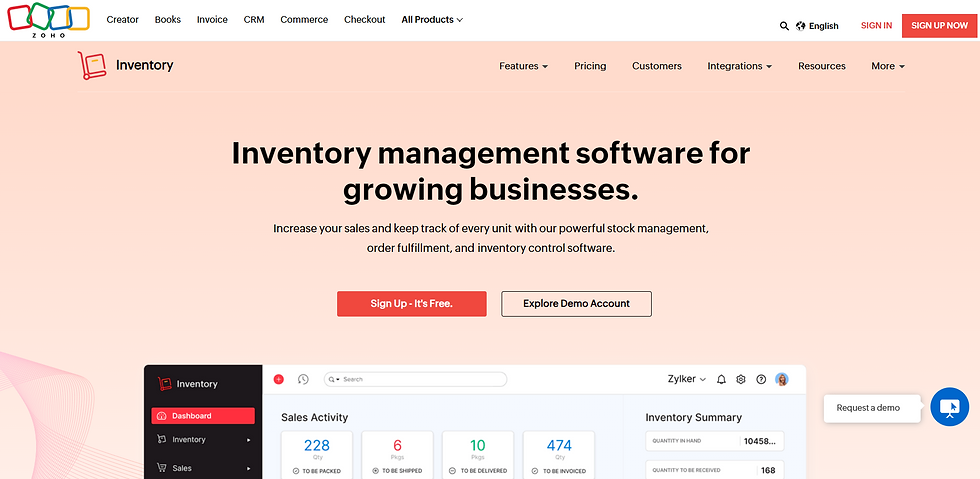Expand the Sales sidebar submenu arrow

pyautogui.click(x=249, y=468)
